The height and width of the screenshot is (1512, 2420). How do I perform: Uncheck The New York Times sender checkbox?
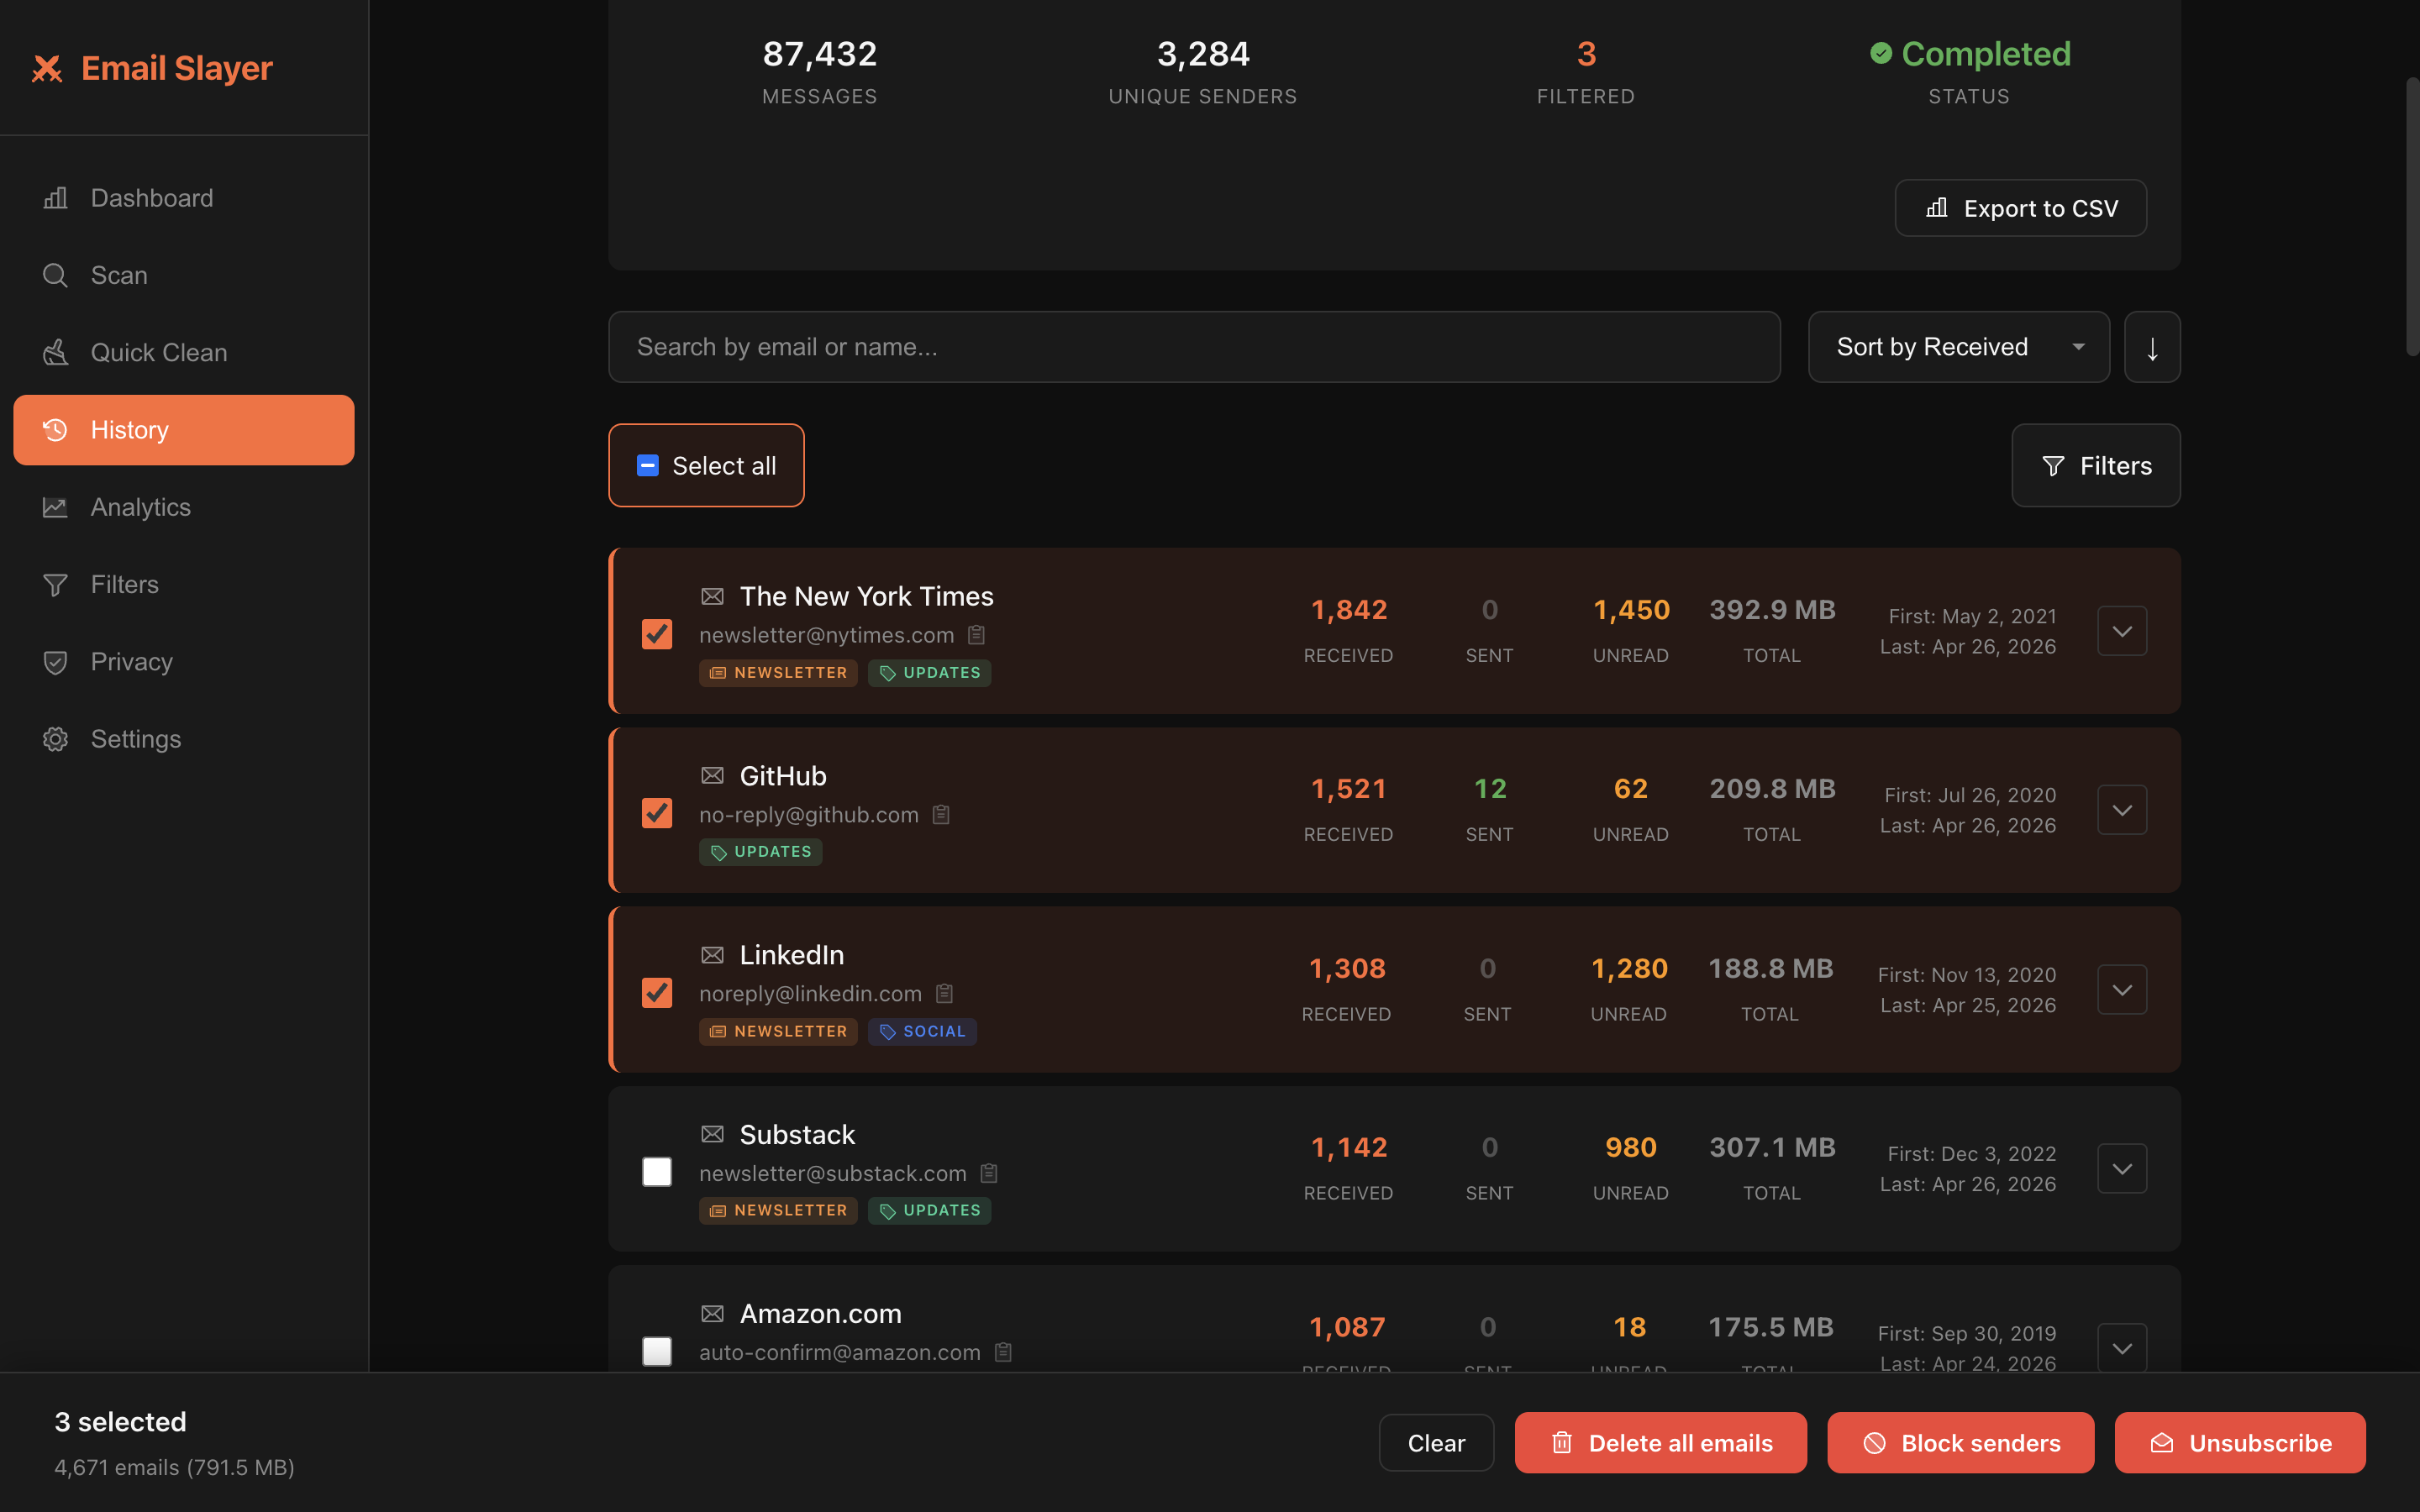pos(657,634)
